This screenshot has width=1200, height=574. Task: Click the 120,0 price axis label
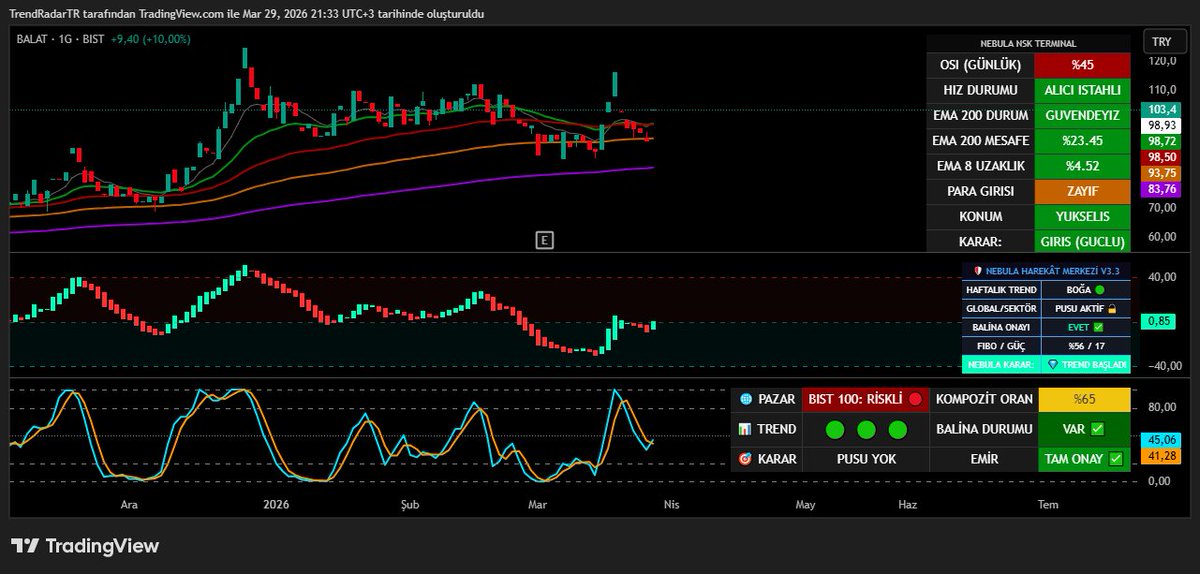coord(1162,61)
